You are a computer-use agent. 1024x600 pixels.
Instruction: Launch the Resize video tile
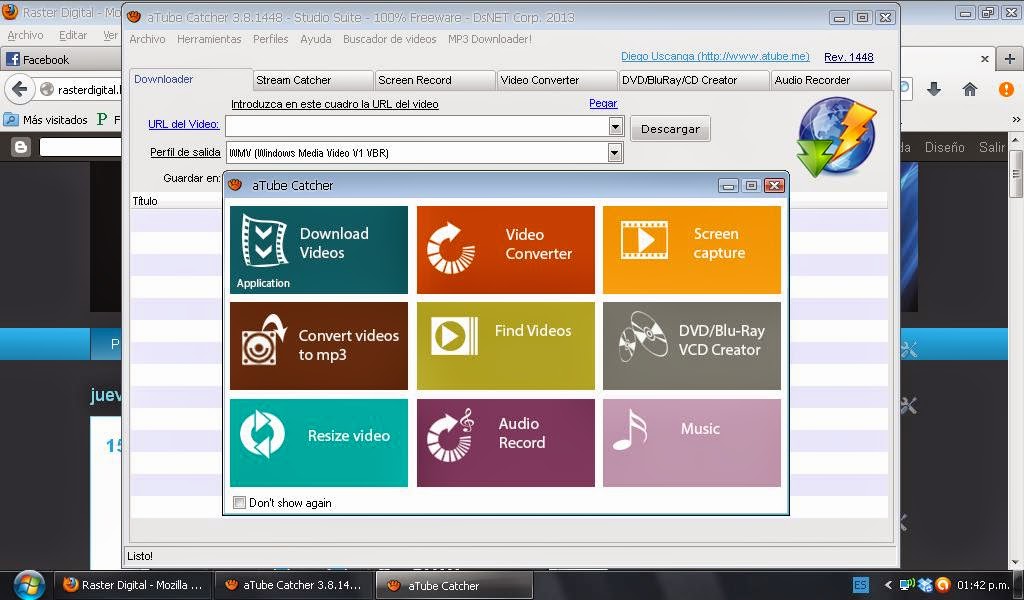point(319,443)
